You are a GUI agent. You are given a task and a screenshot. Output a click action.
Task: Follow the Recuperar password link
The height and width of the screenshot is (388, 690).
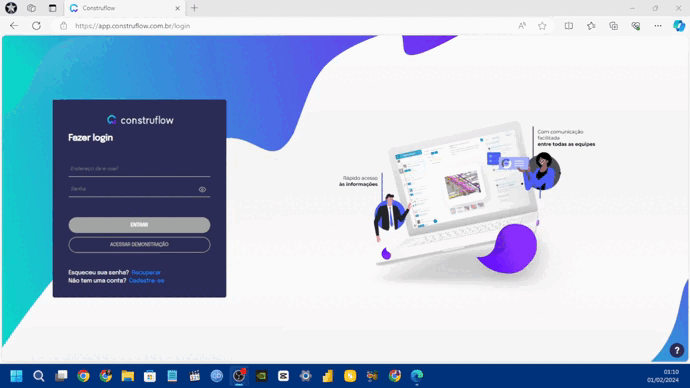(x=146, y=273)
